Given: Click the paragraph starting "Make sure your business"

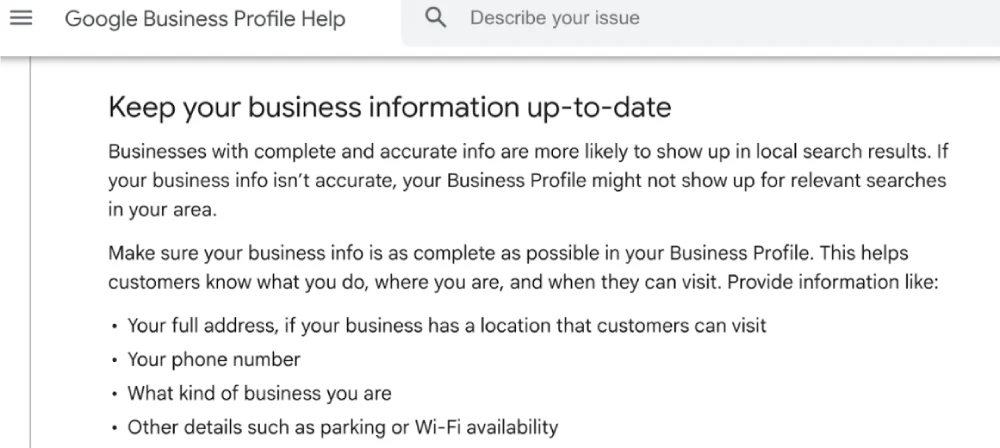Looking at the screenshot, I should [523, 267].
